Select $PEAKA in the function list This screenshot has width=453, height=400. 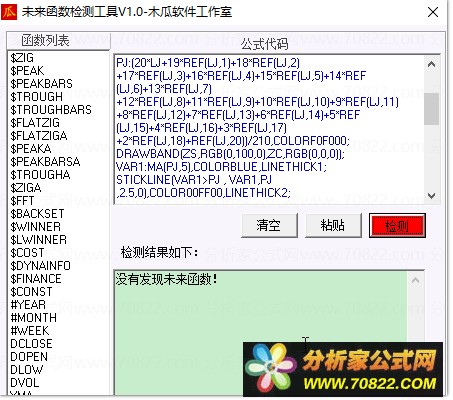[31, 149]
